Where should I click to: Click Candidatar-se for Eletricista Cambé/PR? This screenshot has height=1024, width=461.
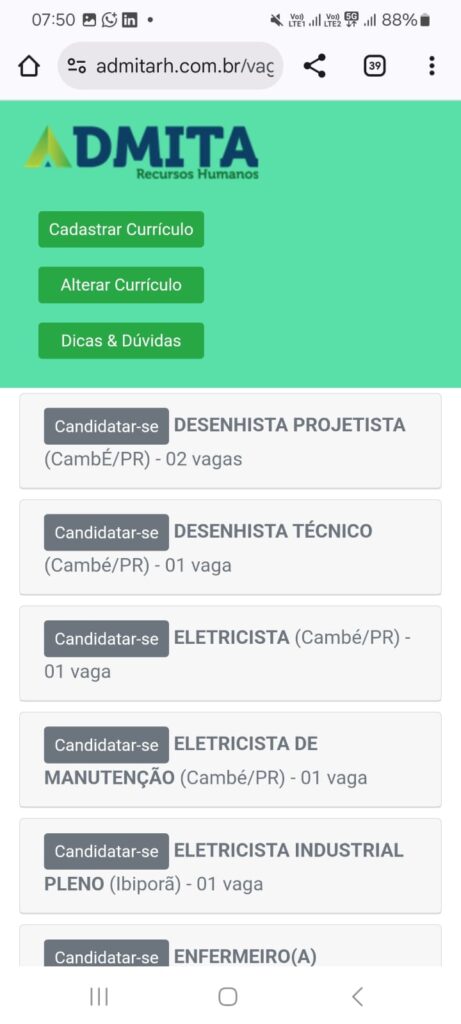[x=106, y=639]
